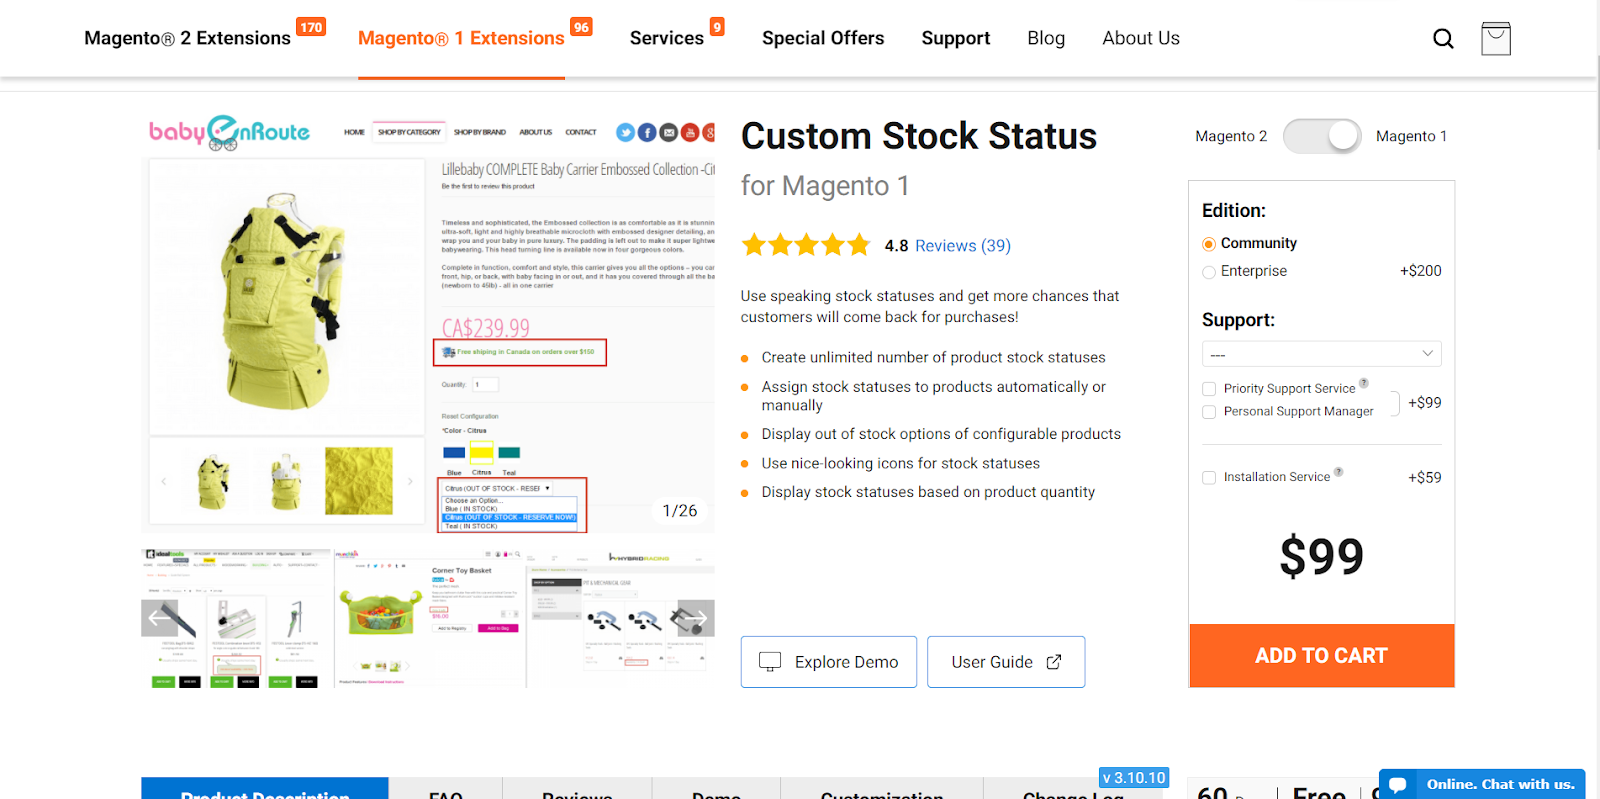Switch to the FAQ tab
This screenshot has height=799, width=1600.
click(446, 790)
